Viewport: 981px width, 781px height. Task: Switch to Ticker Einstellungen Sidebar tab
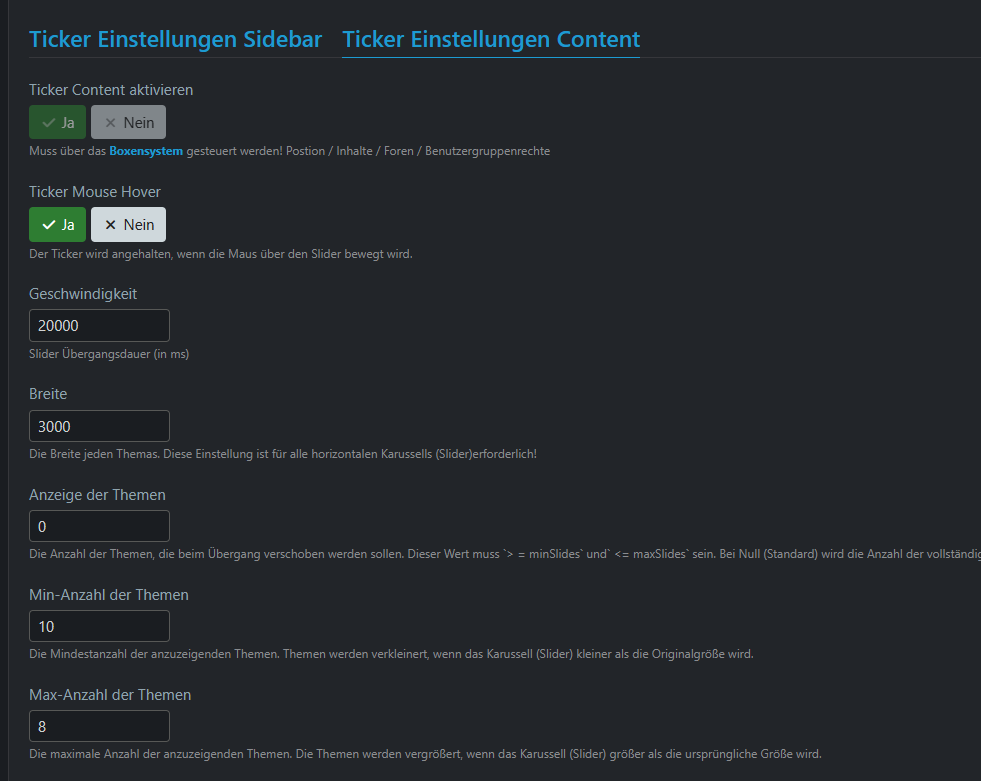pos(175,39)
